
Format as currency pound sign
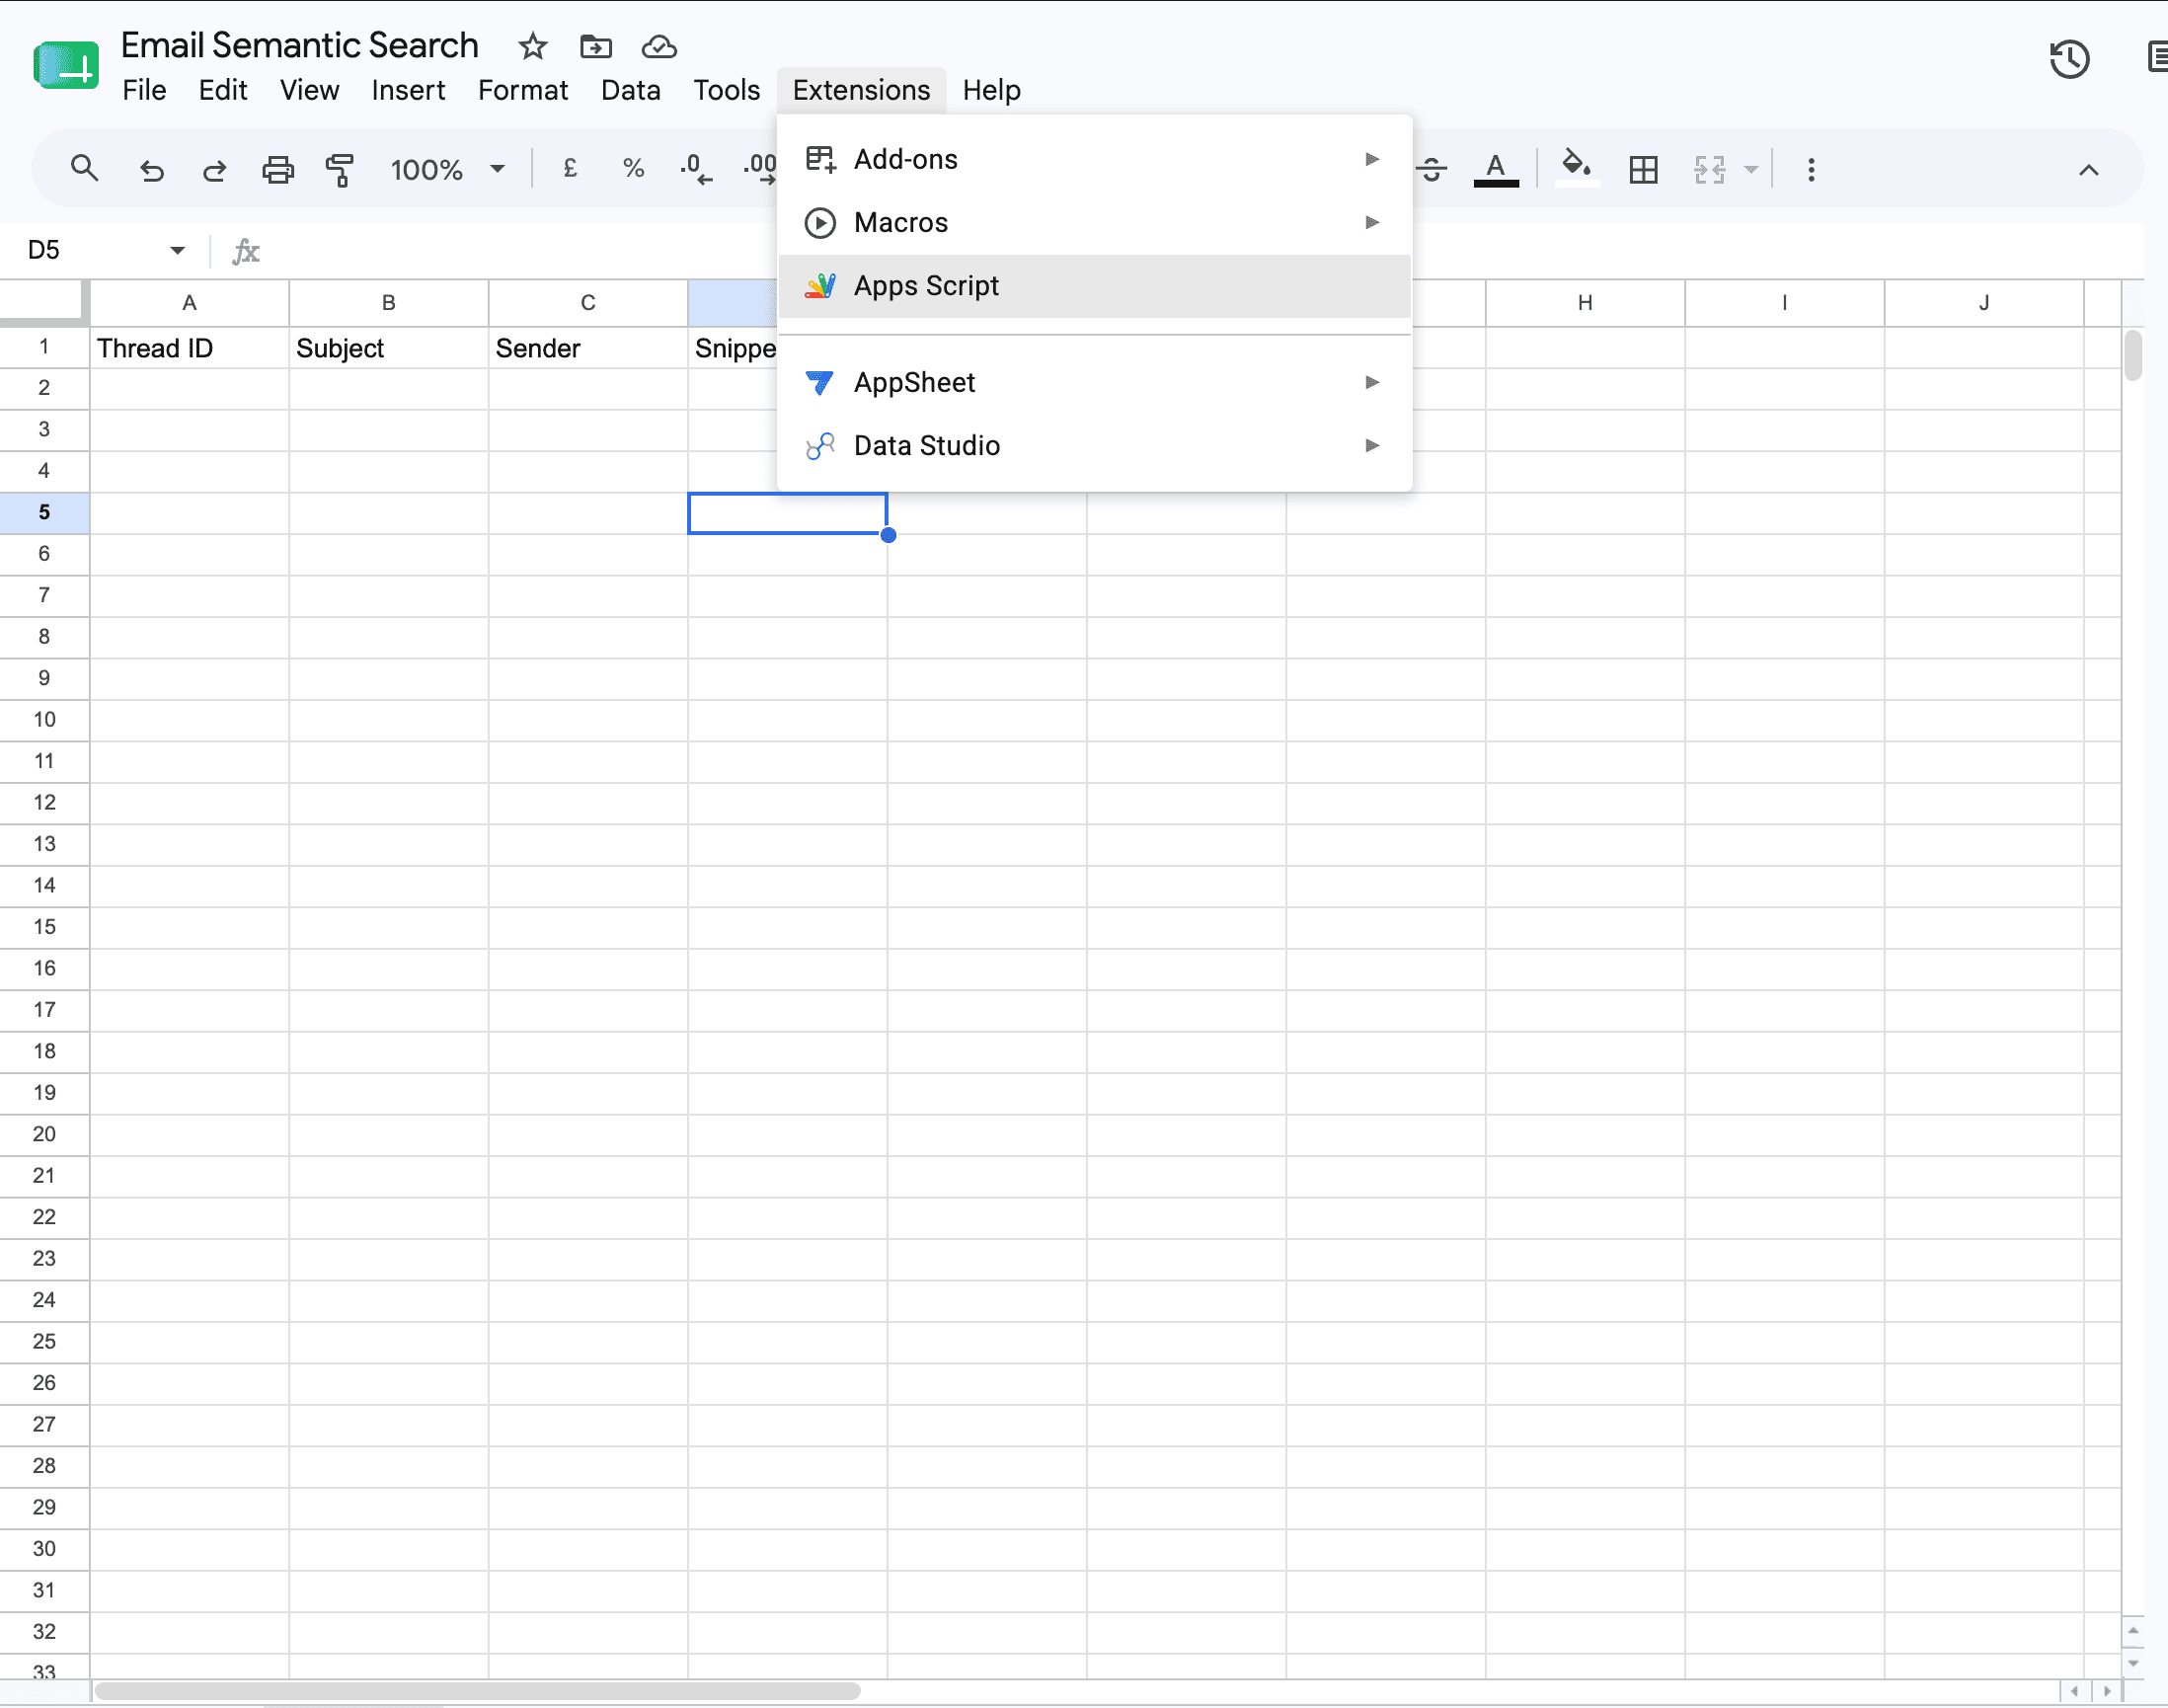click(x=570, y=169)
